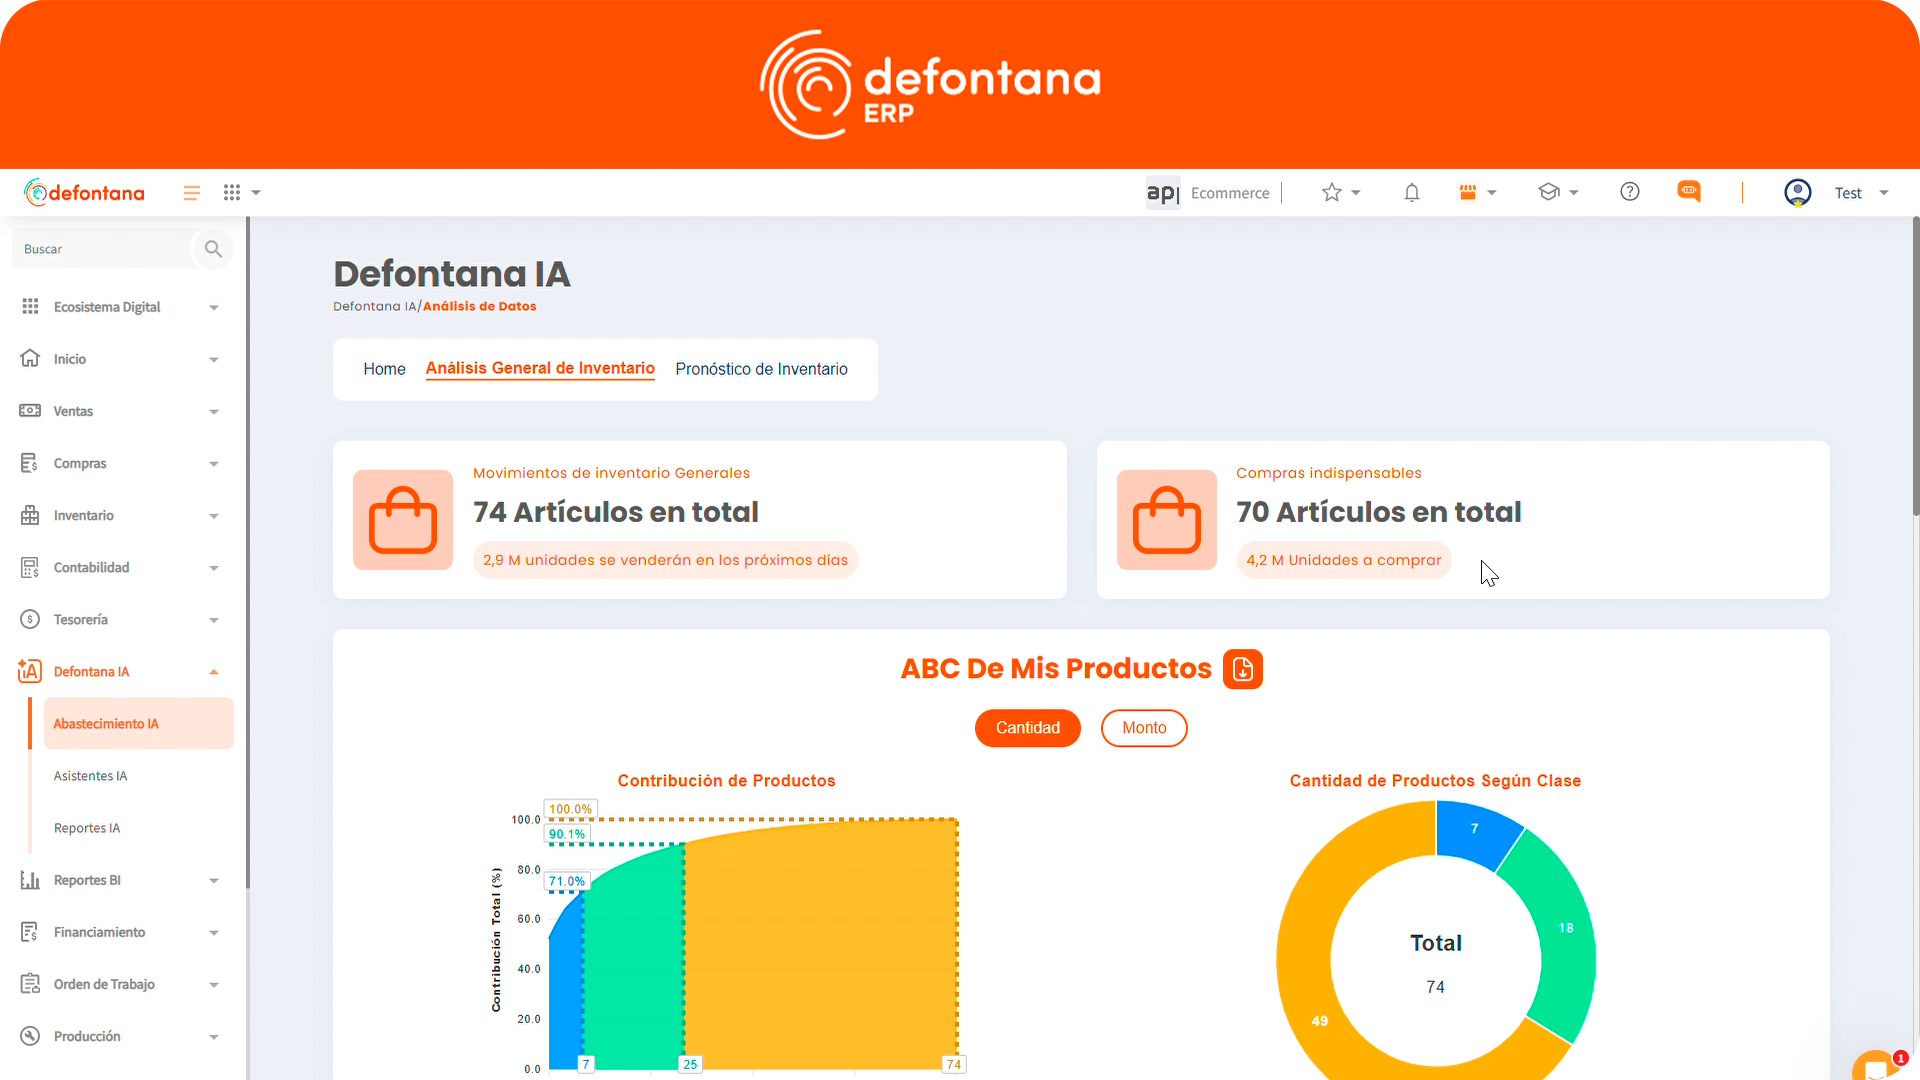Click the Ecosistema Digital grid icon
Image resolution: width=1920 pixels, height=1080 pixels.
pyautogui.click(x=30, y=307)
